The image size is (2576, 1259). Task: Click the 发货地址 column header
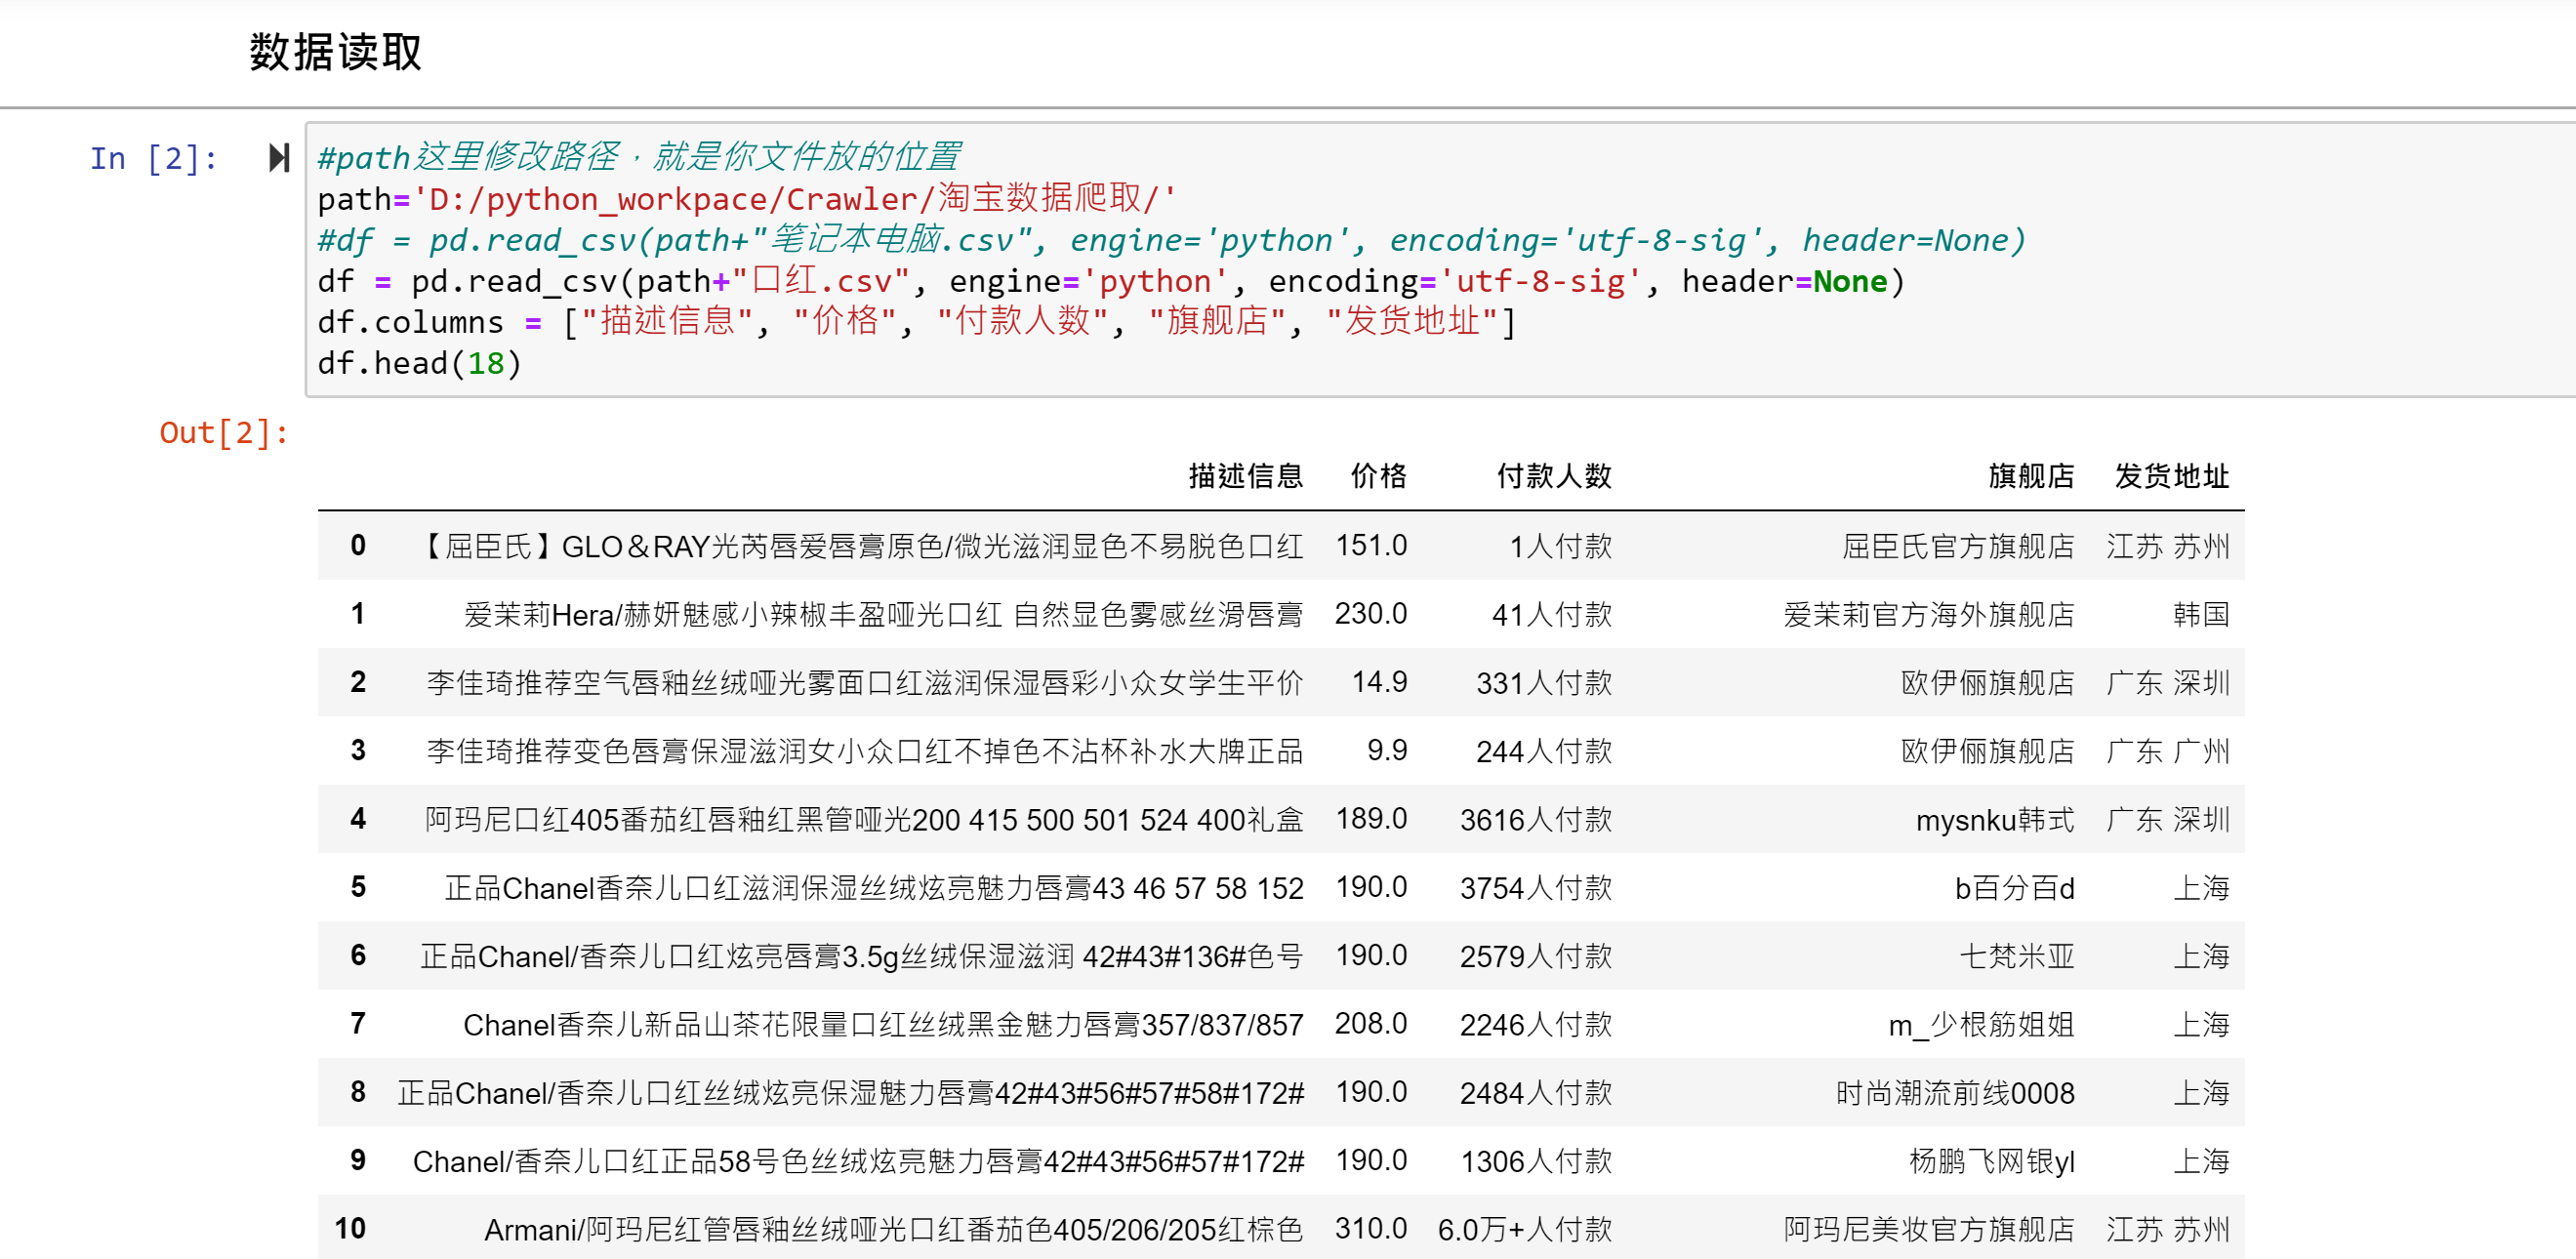(2171, 476)
